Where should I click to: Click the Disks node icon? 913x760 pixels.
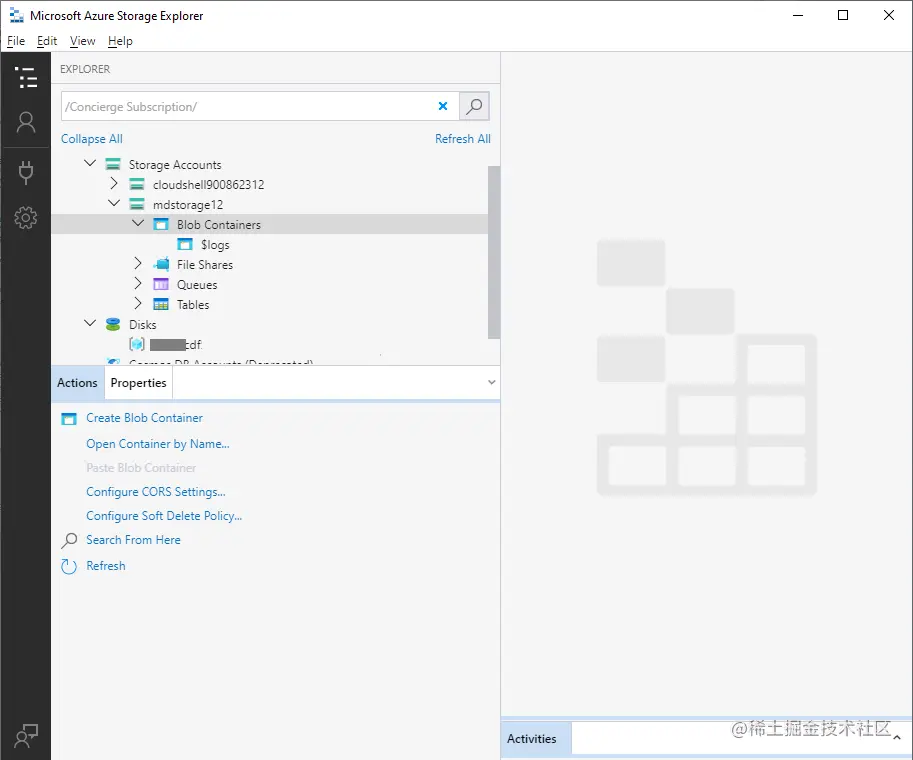pyautogui.click(x=113, y=324)
